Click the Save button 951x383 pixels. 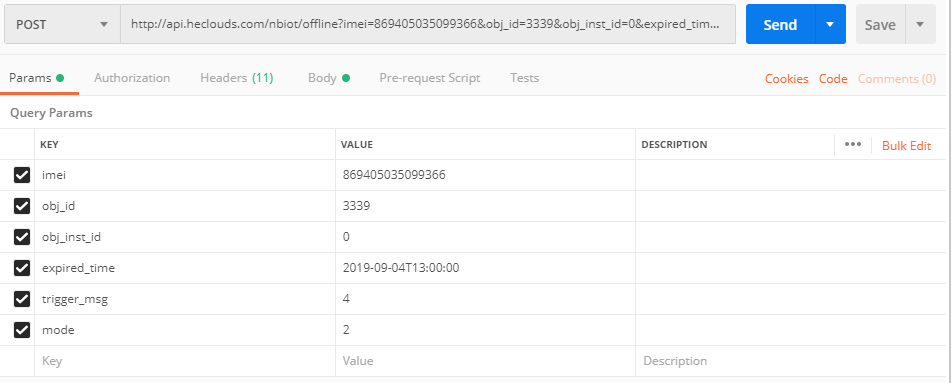[x=880, y=24]
